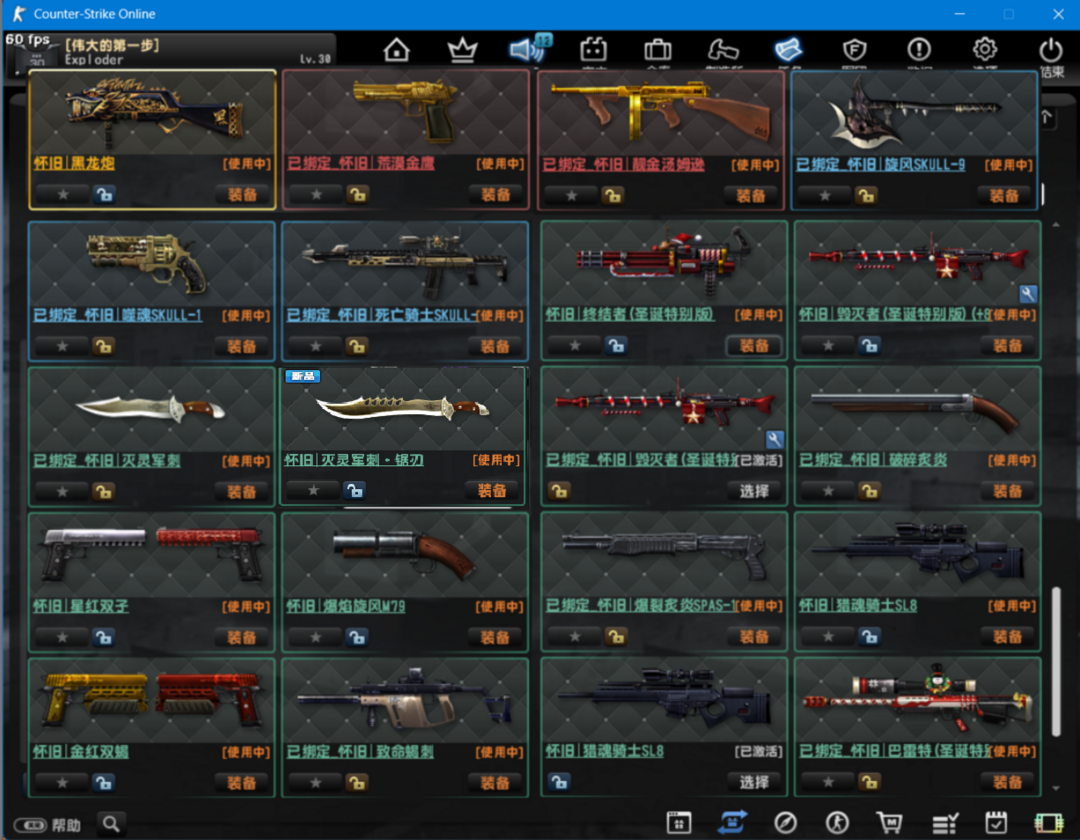Viewport: 1080px width, 840px height.
Task: Click the magnifier search icon at bottom
Action: pos(111,823)
